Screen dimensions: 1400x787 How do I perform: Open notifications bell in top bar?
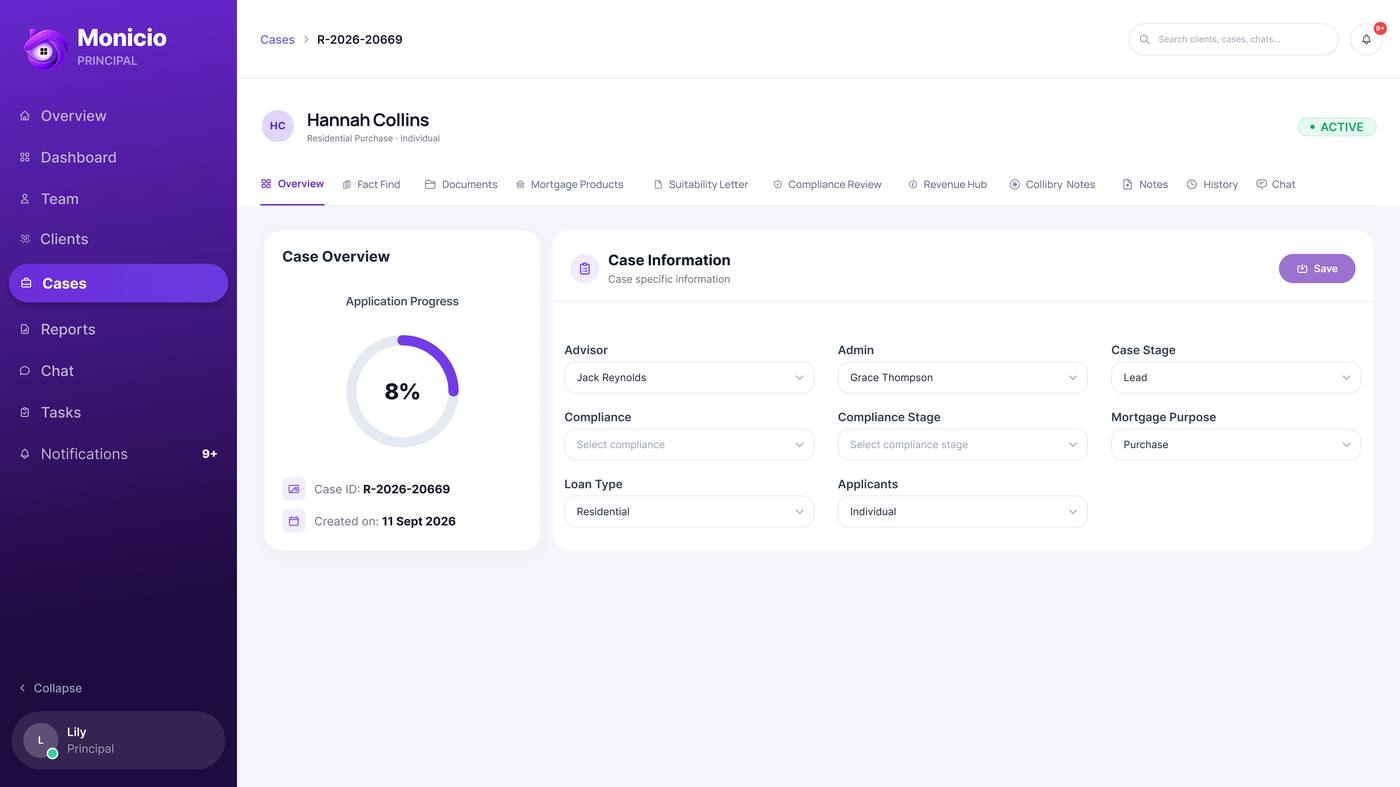(1366, 39)
